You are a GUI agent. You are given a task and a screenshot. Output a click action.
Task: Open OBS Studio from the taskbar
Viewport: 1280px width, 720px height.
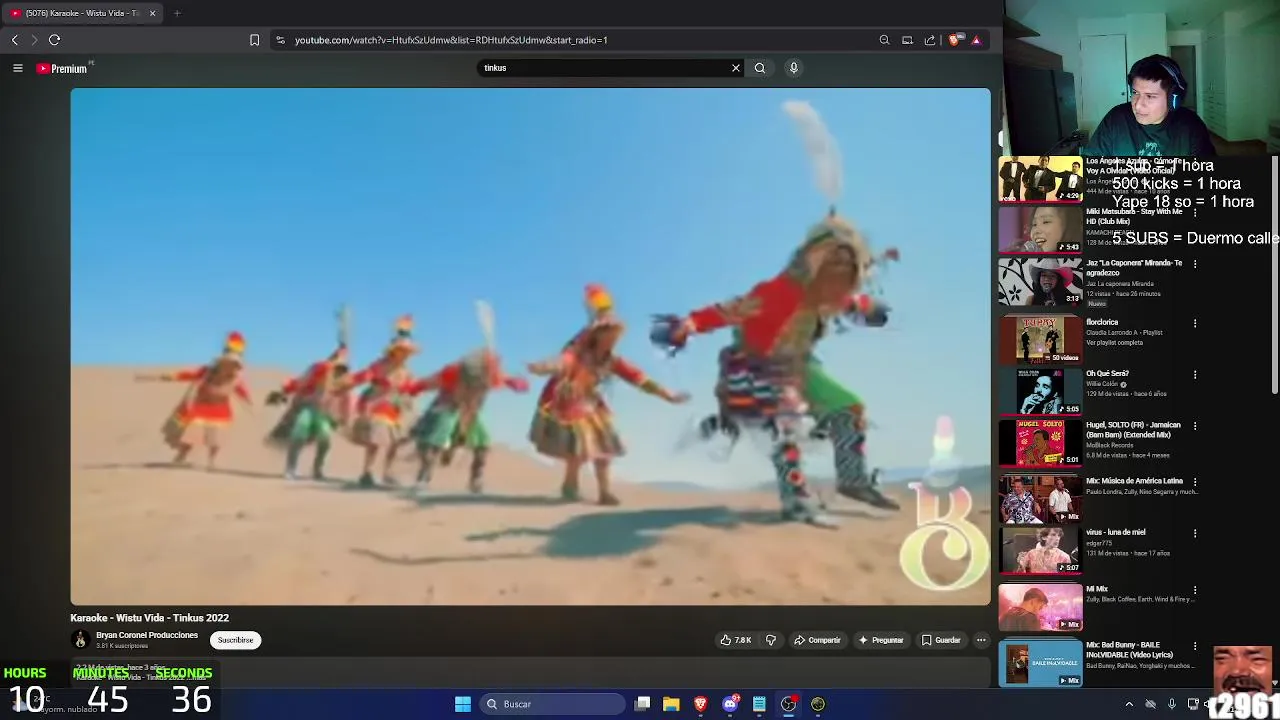coord(789,704)
